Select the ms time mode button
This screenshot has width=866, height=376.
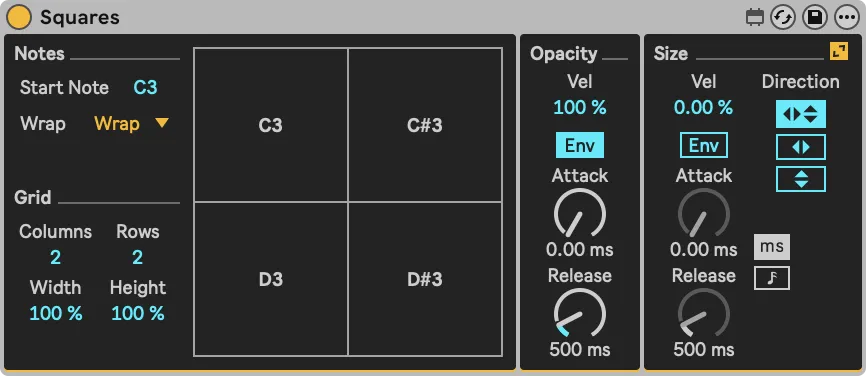pos(772,247)
